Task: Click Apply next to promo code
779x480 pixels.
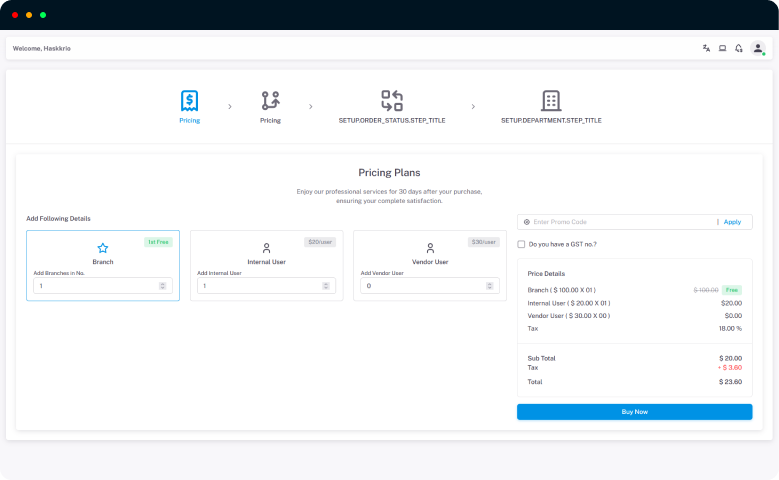Action: (732, 222)
